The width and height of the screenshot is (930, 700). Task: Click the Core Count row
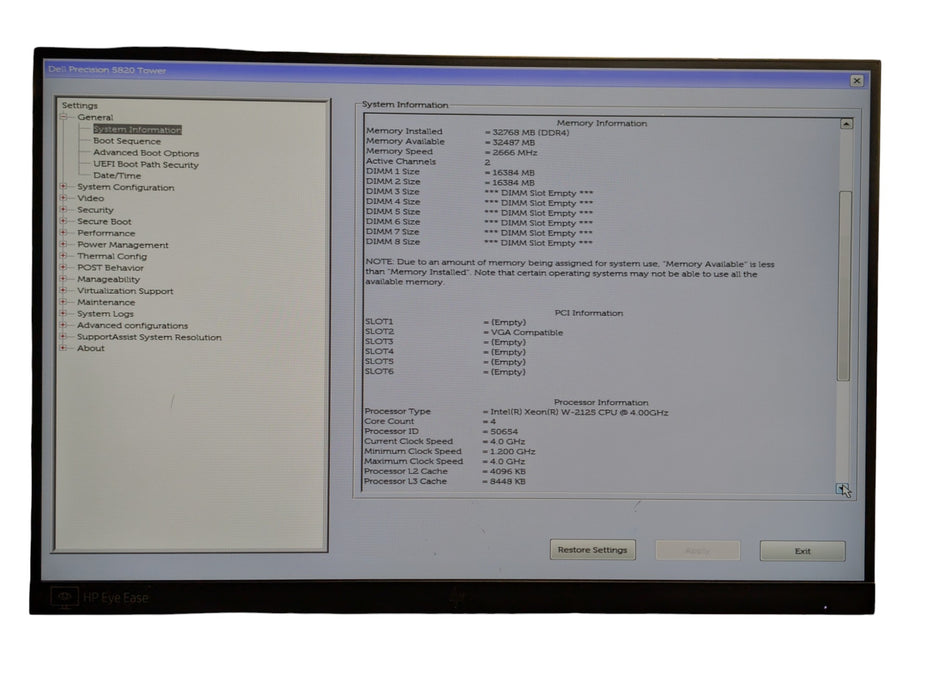430,421
